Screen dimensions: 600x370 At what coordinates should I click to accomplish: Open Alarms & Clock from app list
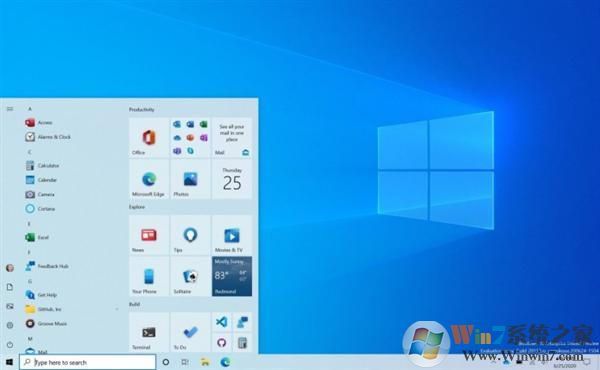[x=73, y=137]
